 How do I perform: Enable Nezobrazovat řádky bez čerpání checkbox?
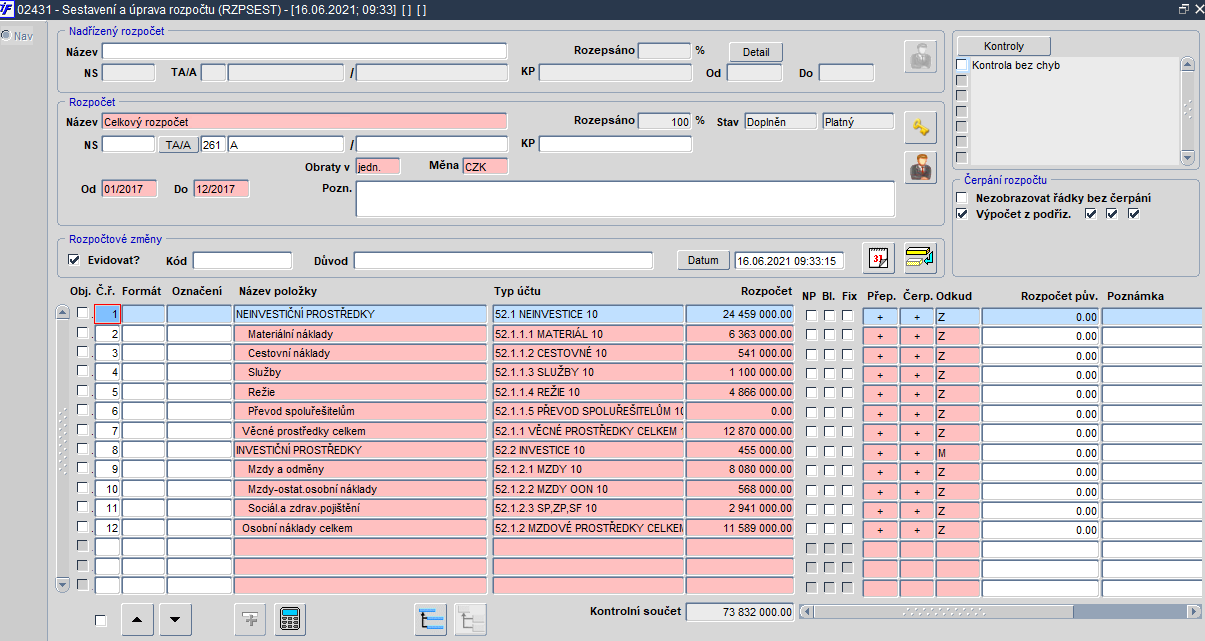coord(962,198)
